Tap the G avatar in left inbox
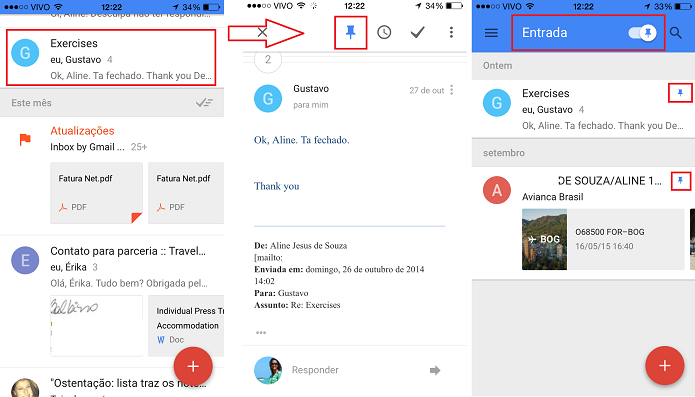This screenshot has width=695, height=397. [x=25, y=53]
